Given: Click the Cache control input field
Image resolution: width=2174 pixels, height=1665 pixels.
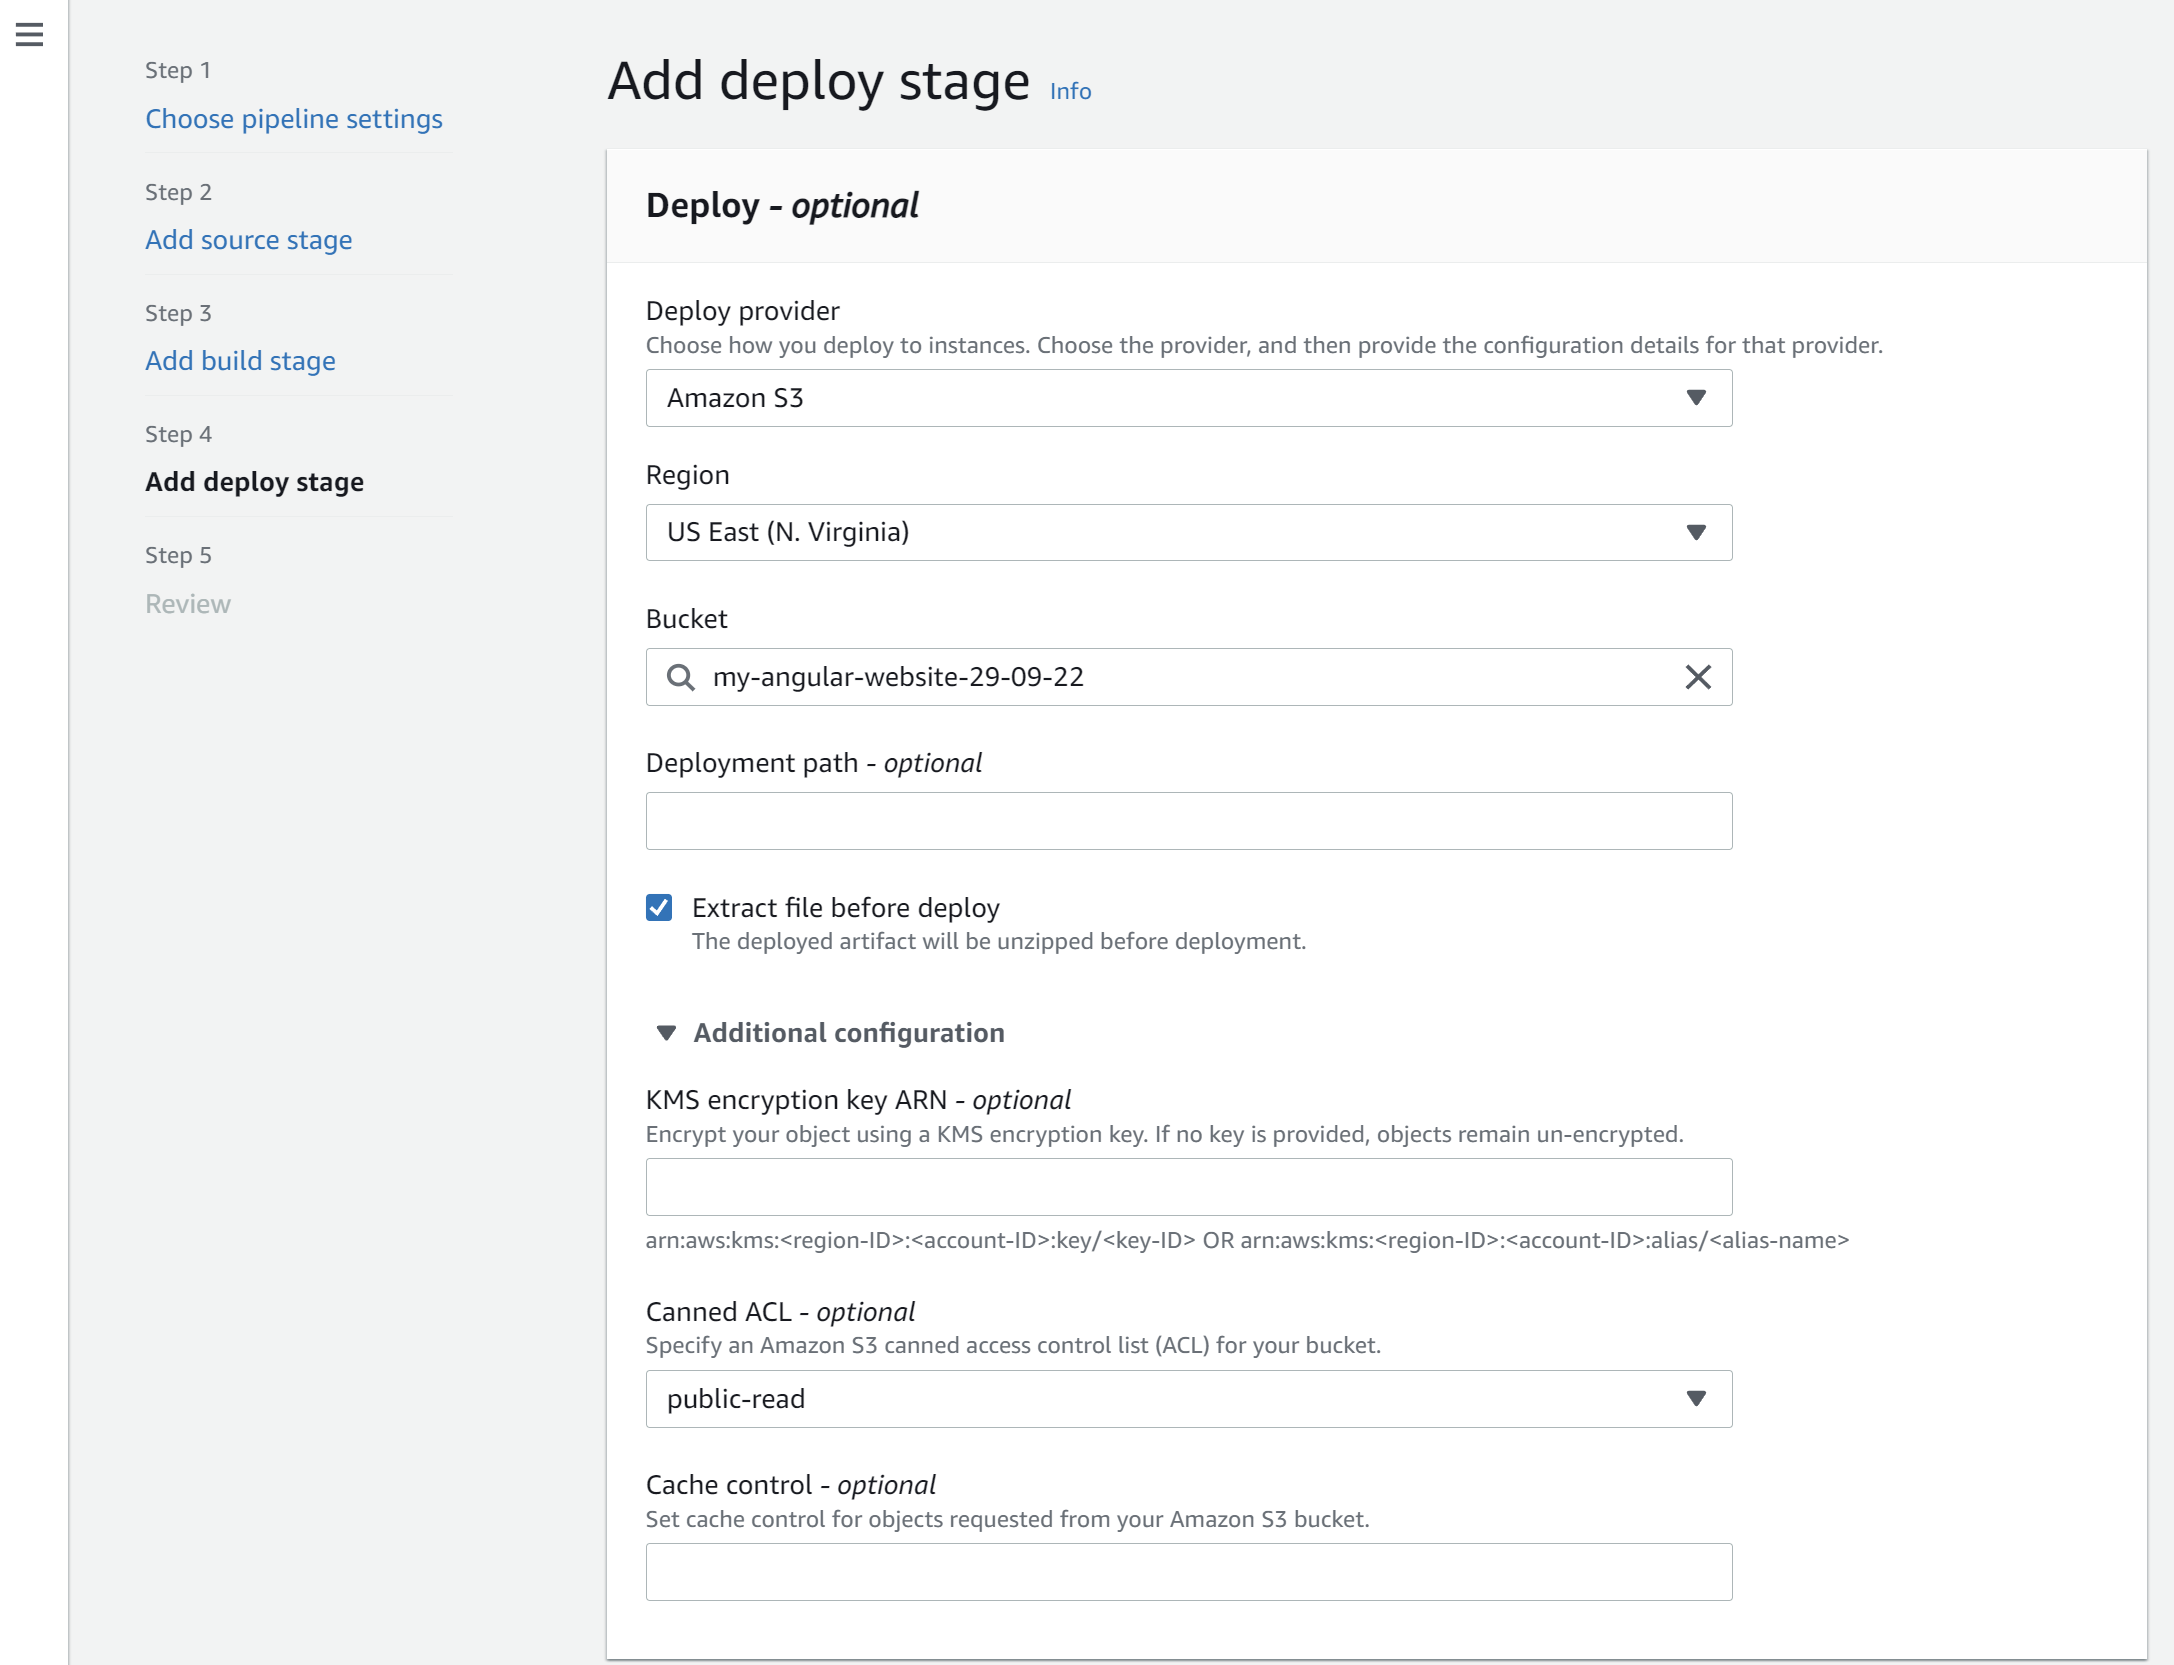Looking at the screenshot, I should (x=1188, y=1572).
